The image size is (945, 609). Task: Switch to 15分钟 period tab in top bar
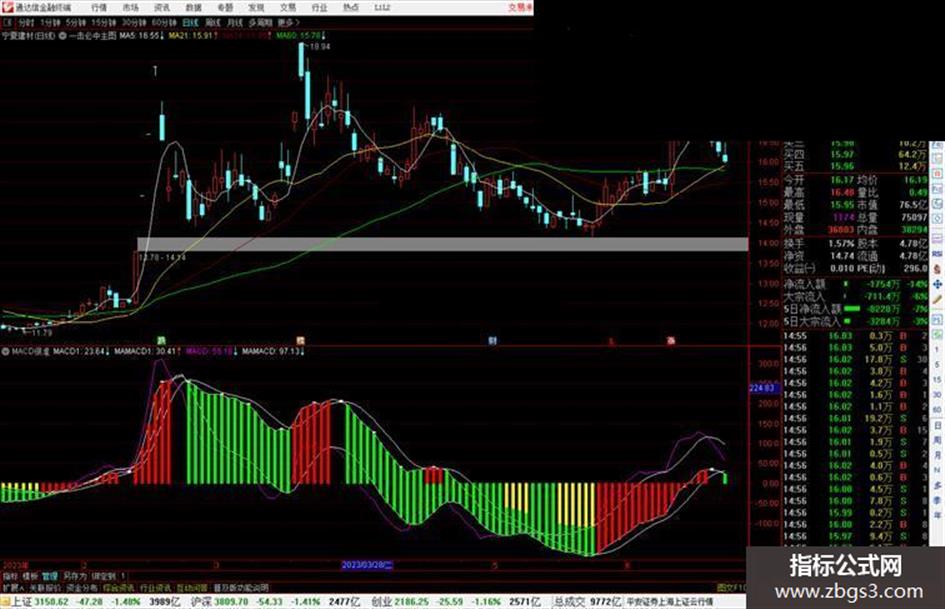click(x=104, y=22)
